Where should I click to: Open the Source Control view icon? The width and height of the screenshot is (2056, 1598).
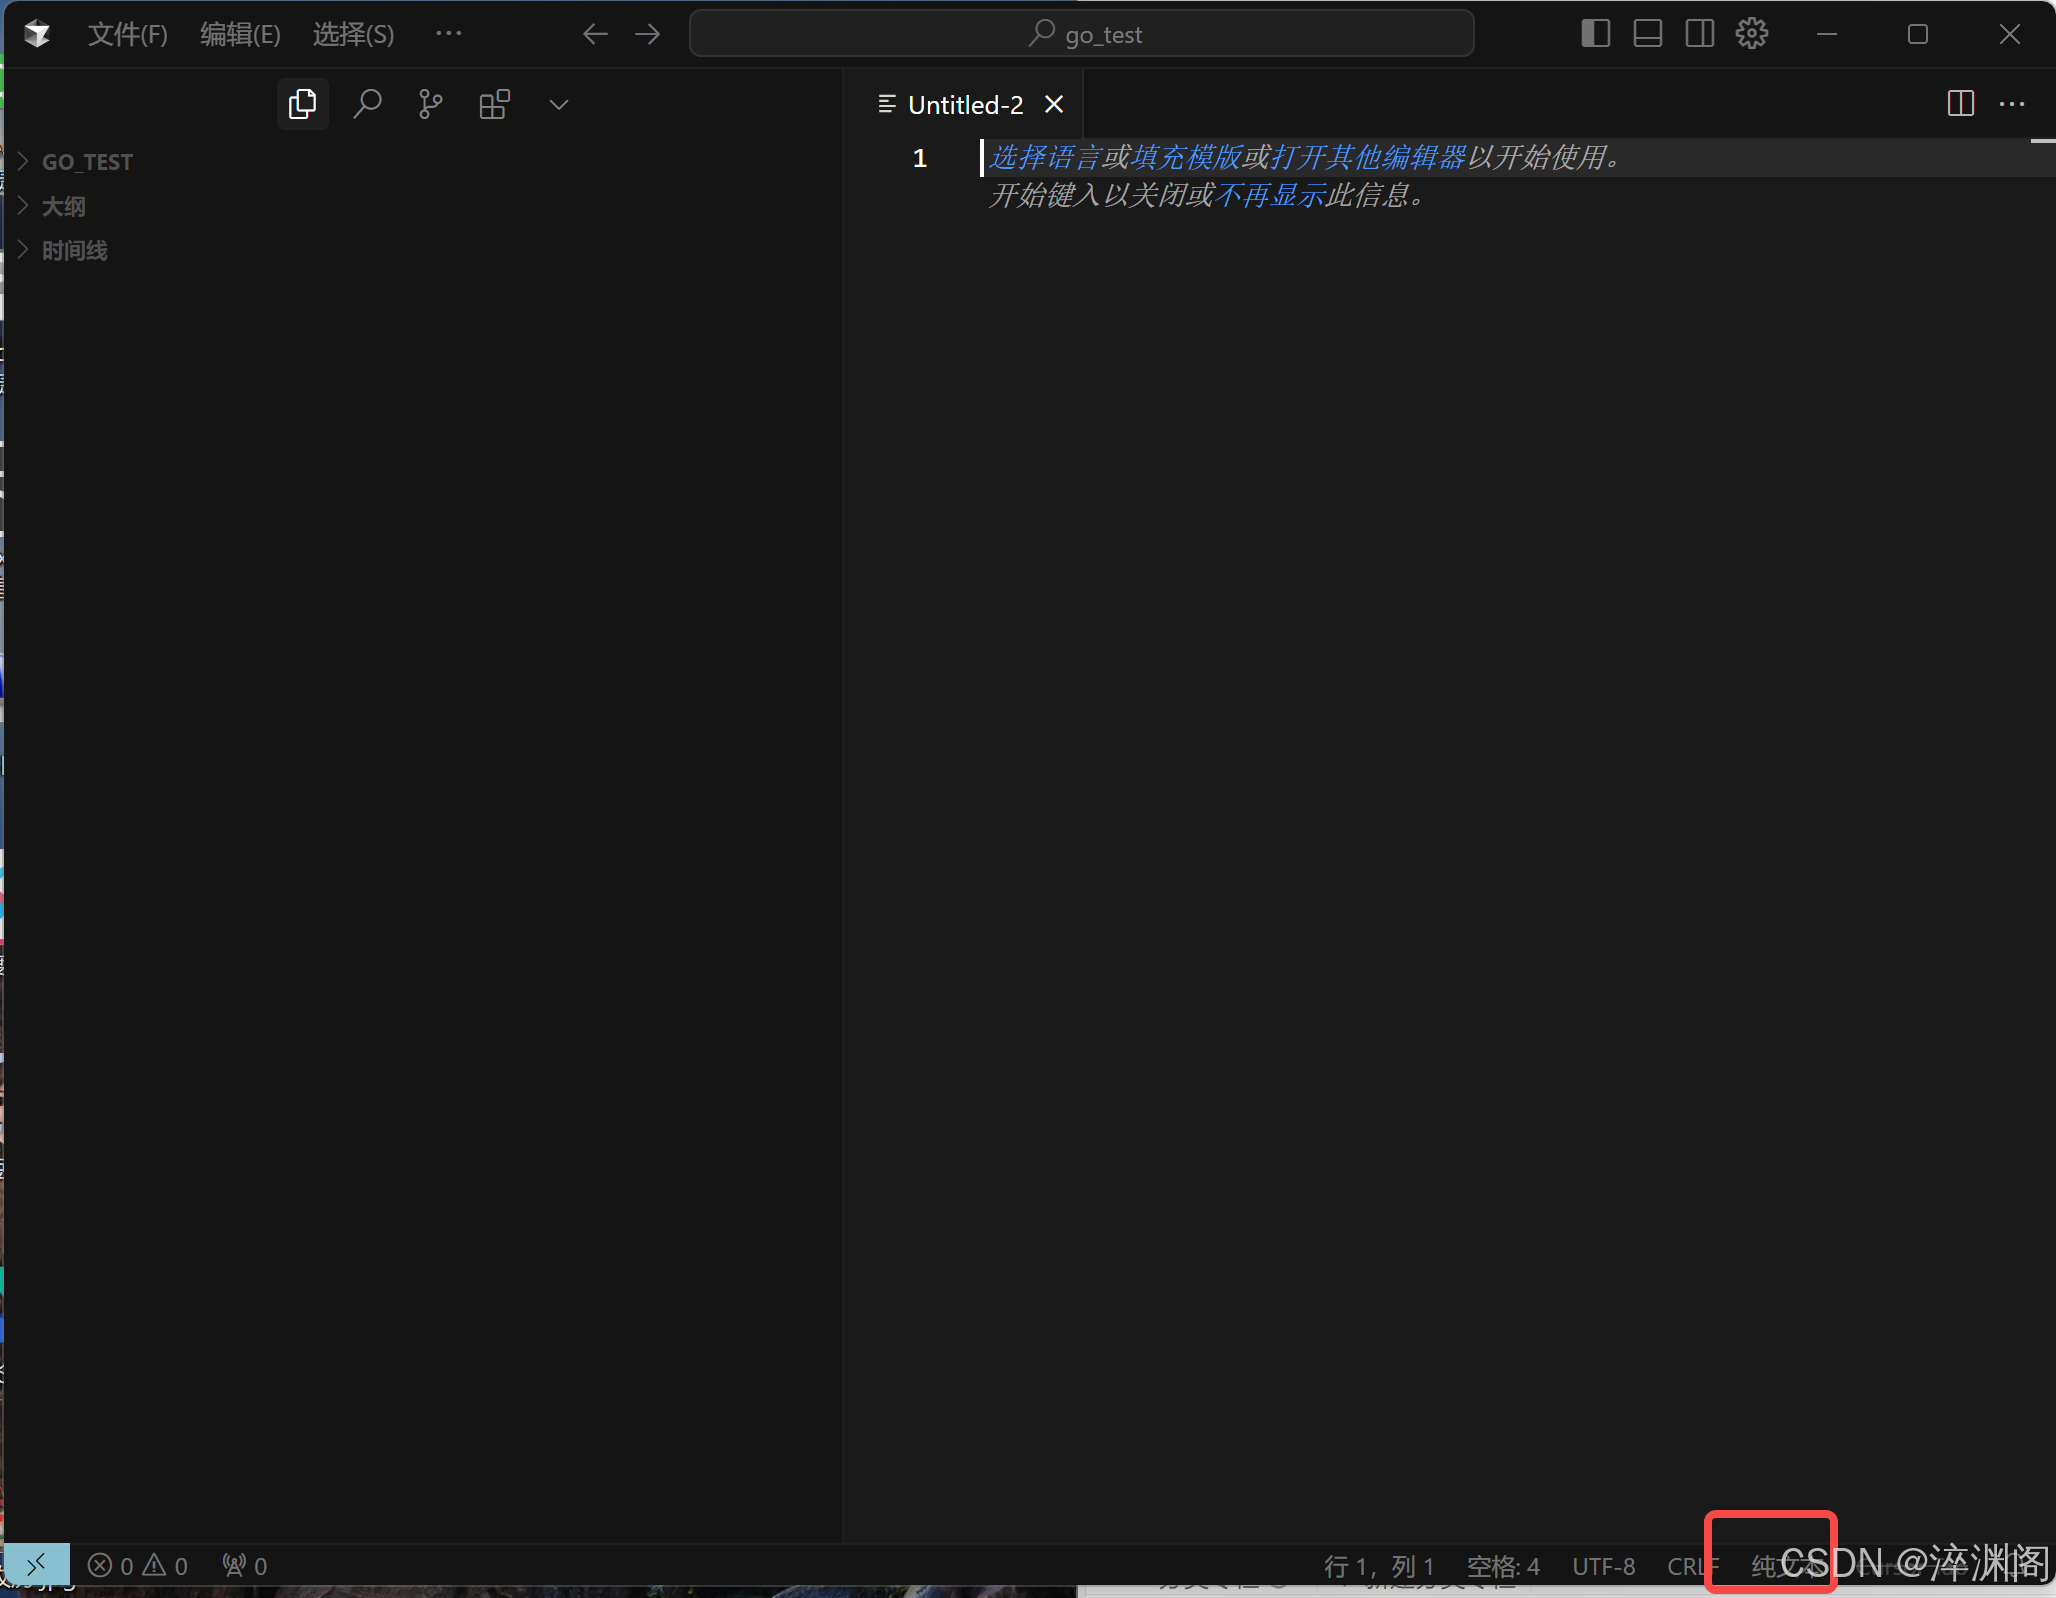[430, 104]
